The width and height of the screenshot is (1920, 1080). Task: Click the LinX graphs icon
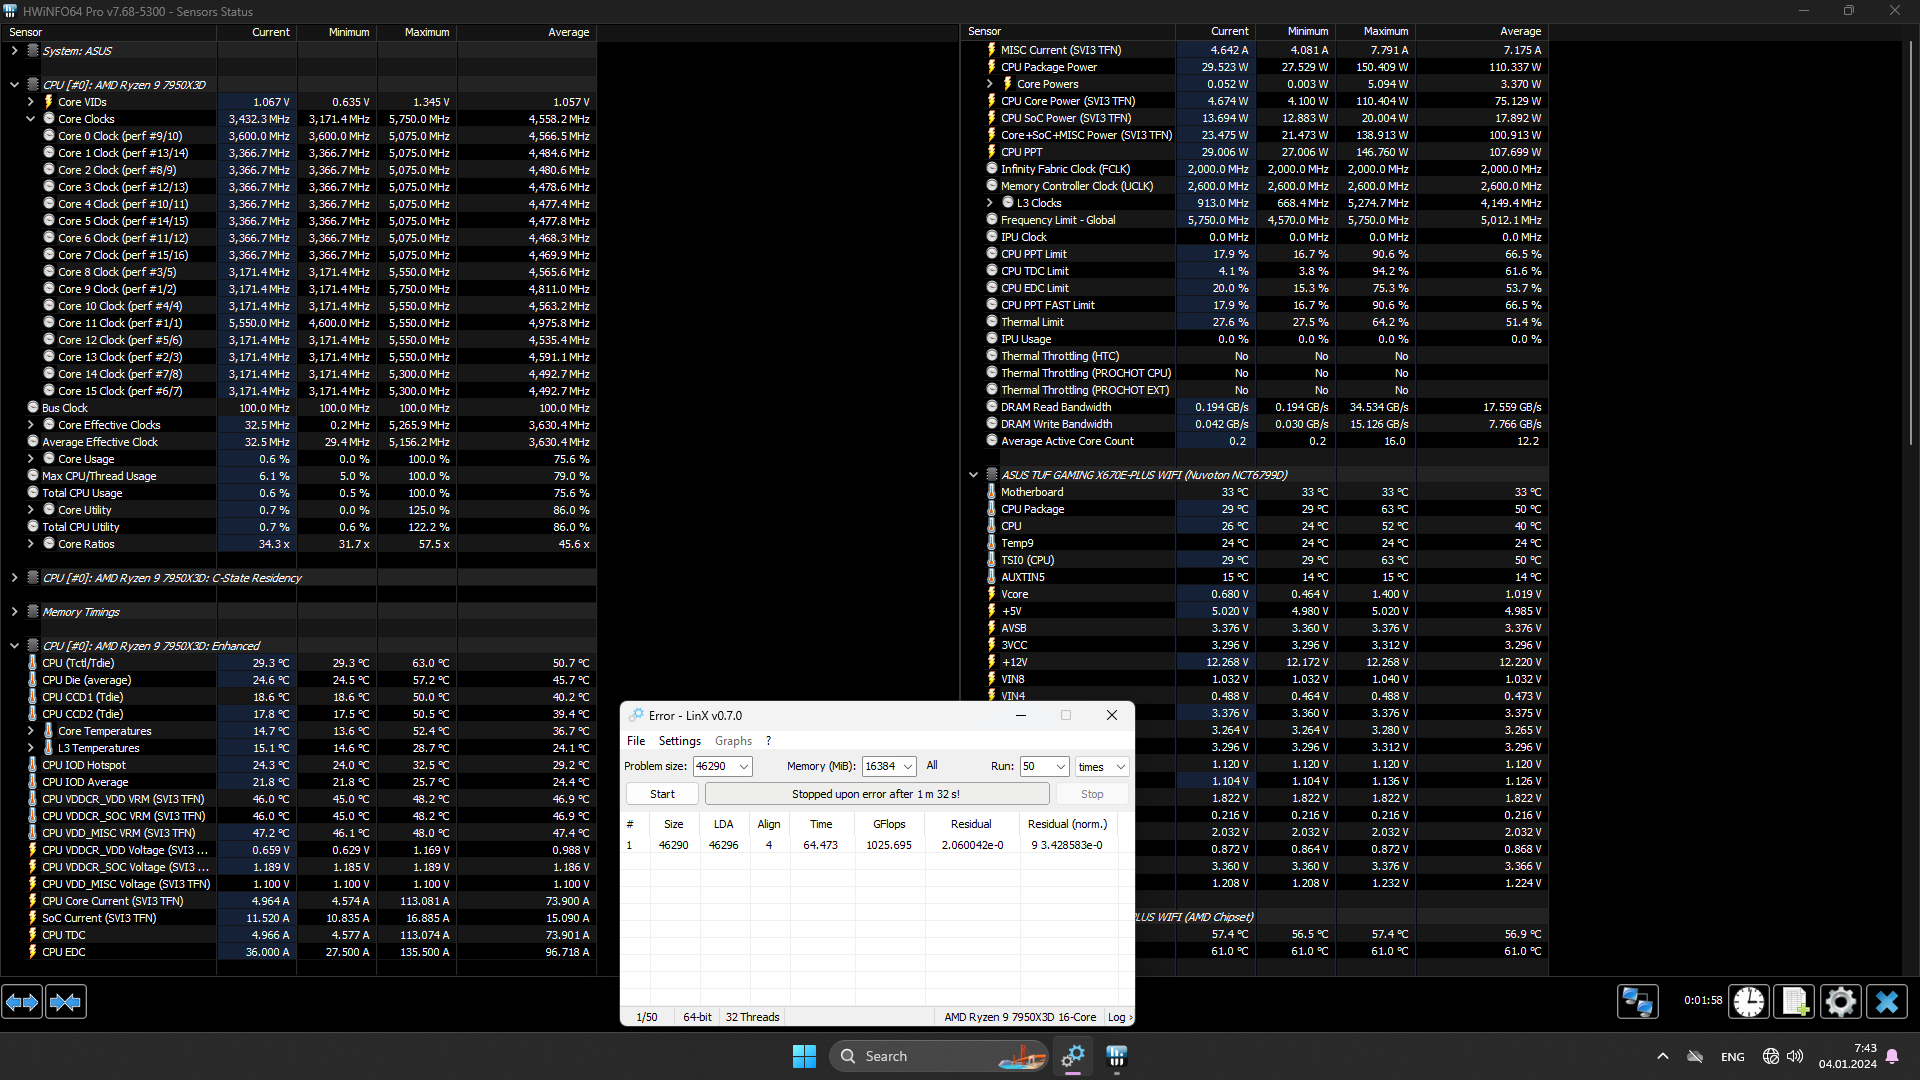click(x=731, y=738)
